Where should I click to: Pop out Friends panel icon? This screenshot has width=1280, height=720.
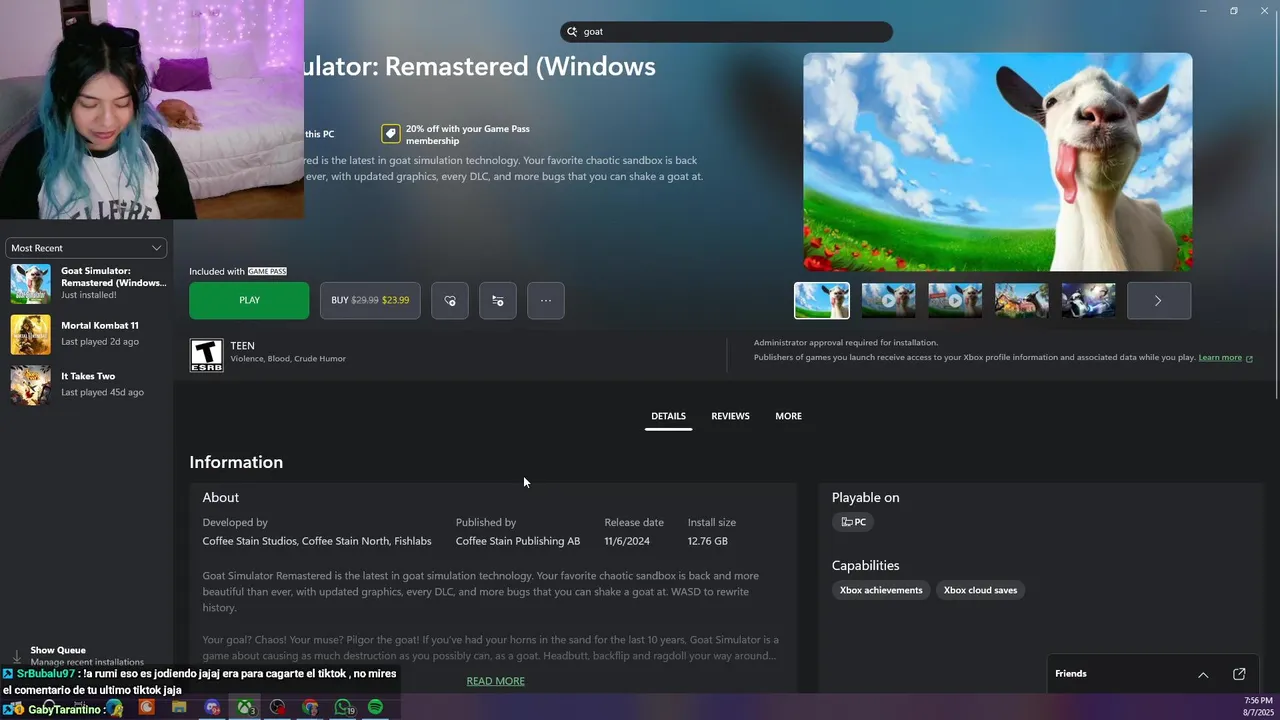(1239, 674)
